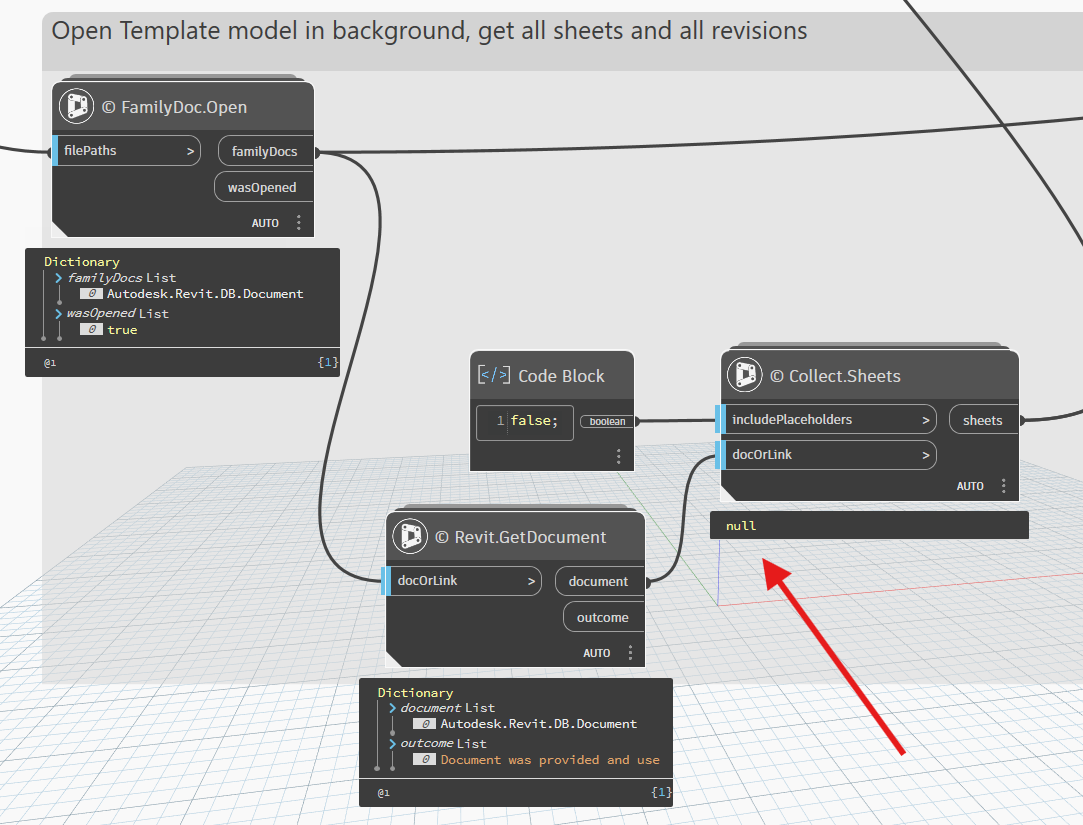Click the filePaths input port
Image resolution: width=1083 pixels, height=825 pixels.
[x=126, y=151]
